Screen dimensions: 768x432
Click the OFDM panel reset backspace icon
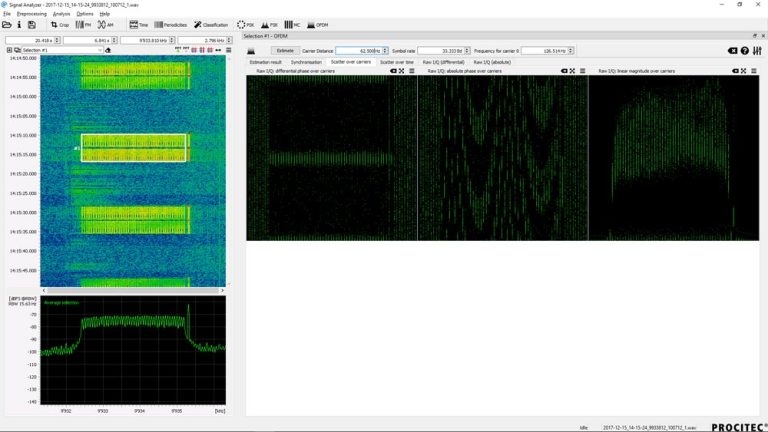click(x=733, y=50)
